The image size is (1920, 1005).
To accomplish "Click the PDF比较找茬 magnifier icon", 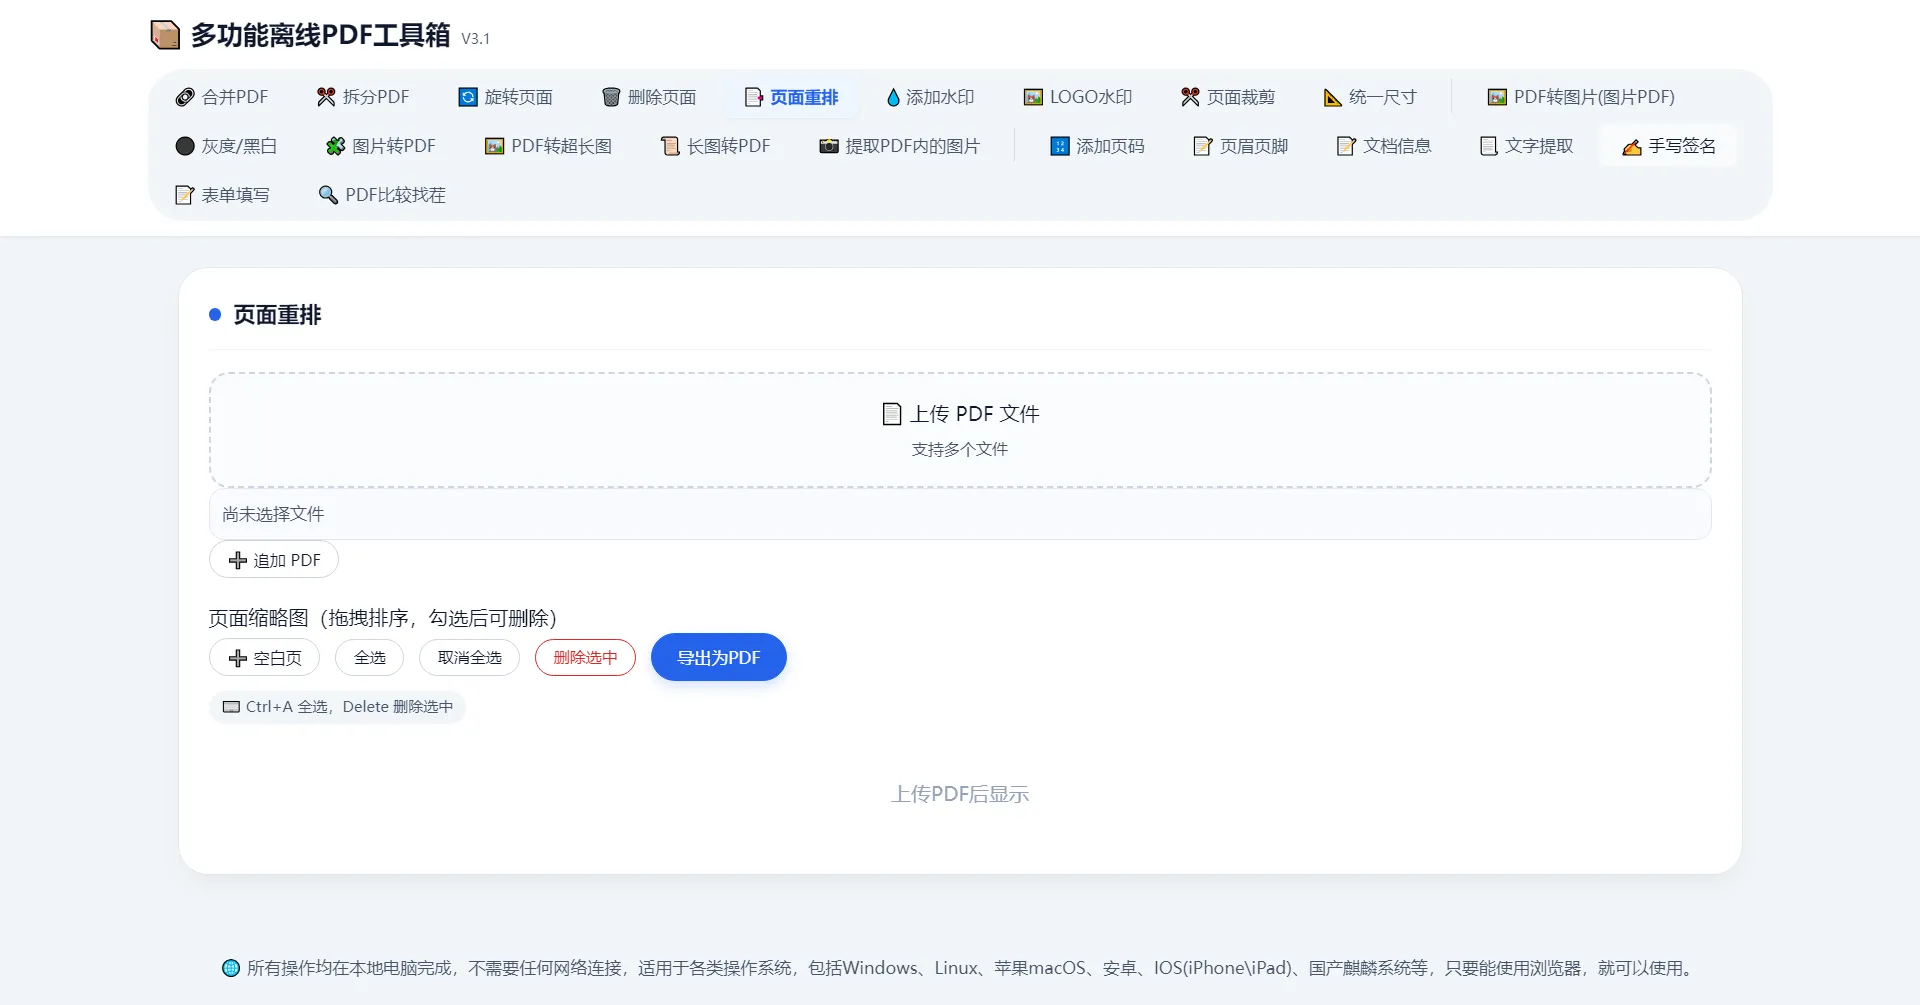I will click(x=328, y=195).
